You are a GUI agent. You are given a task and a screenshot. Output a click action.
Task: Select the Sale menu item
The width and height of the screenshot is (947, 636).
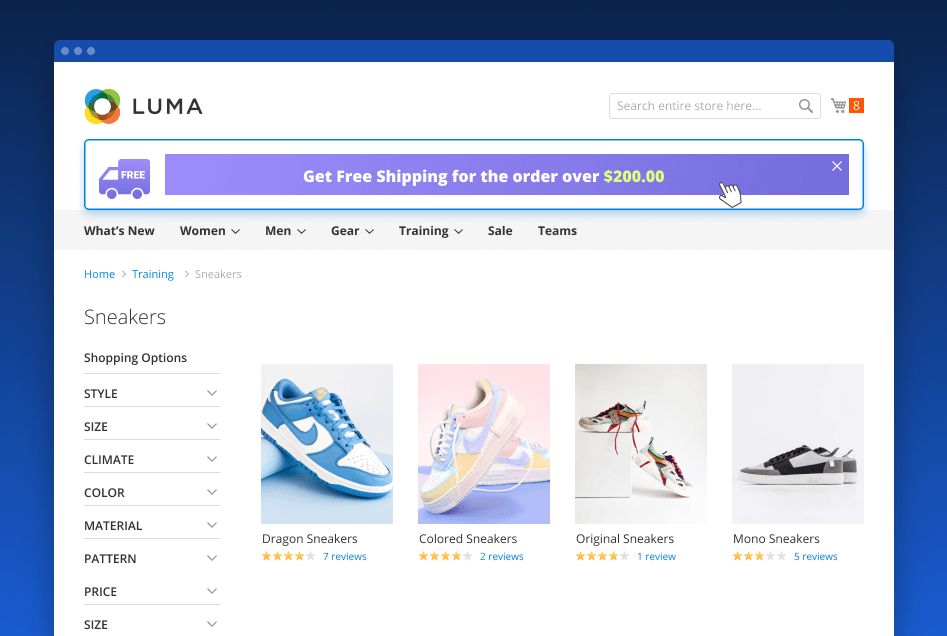[500, 231]
